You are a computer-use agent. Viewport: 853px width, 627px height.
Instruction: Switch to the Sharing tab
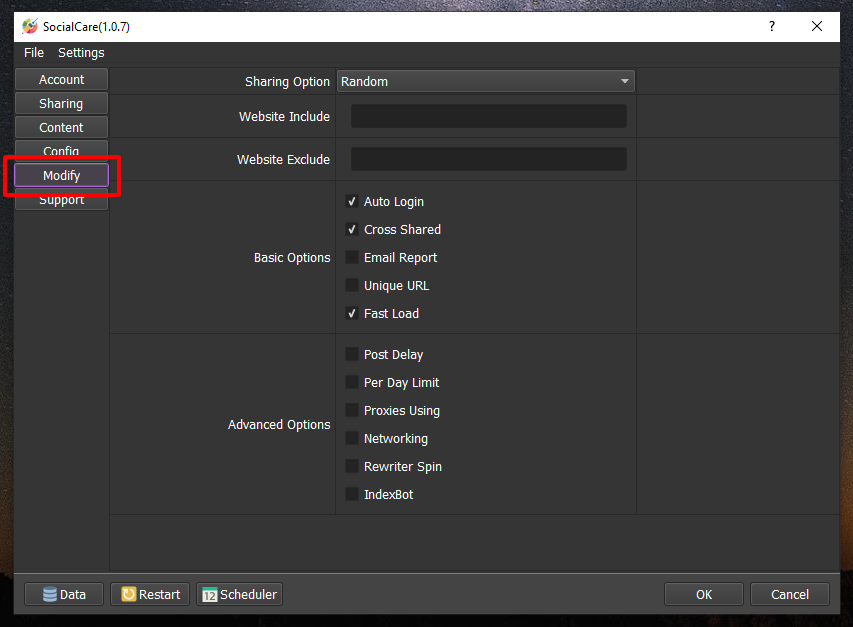(x=61, y=103)
